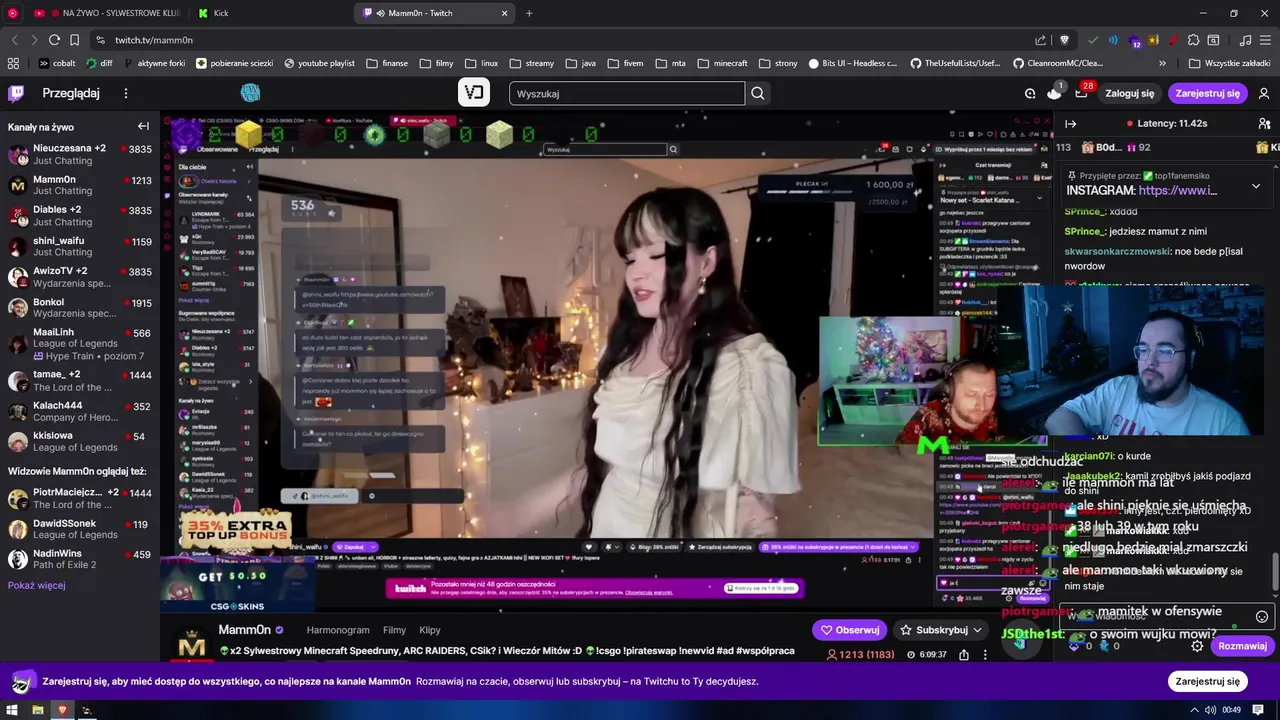Viewport: 1280px width, 720px height.
Task: Expand the pinned INSTAGRAM message
Action: coord(1256,186)
